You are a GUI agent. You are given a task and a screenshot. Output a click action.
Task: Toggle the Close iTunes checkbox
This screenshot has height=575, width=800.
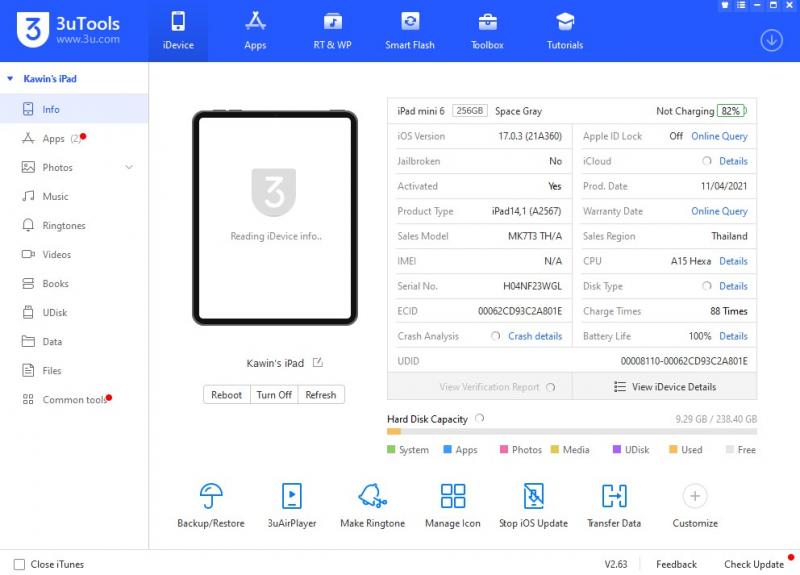(x=19, y=564)
